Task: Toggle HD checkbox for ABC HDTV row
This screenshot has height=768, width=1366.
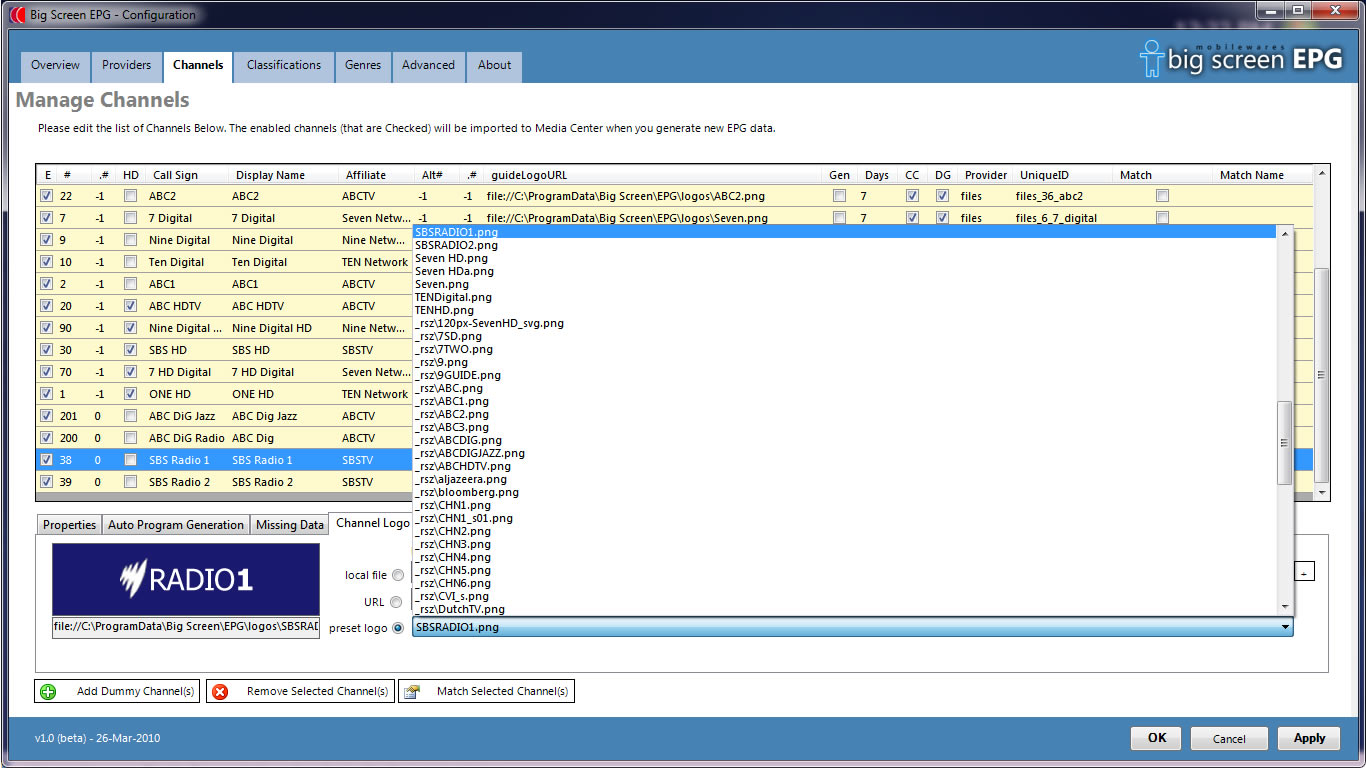Action: pyautogui.click(x=130, y=306)
